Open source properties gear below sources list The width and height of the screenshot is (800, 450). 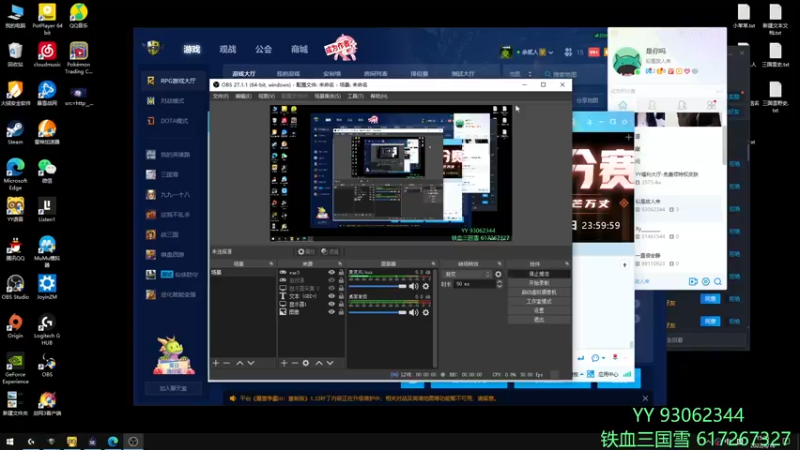[306, 363]
